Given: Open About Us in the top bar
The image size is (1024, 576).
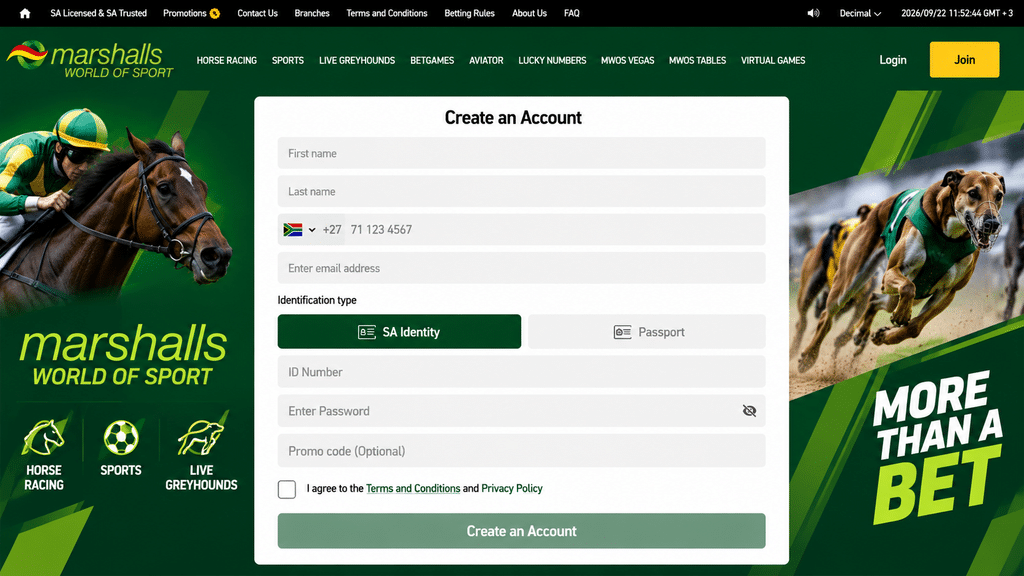Looking at the screenshot, I should pyautogui.click(x=530, y=13).
